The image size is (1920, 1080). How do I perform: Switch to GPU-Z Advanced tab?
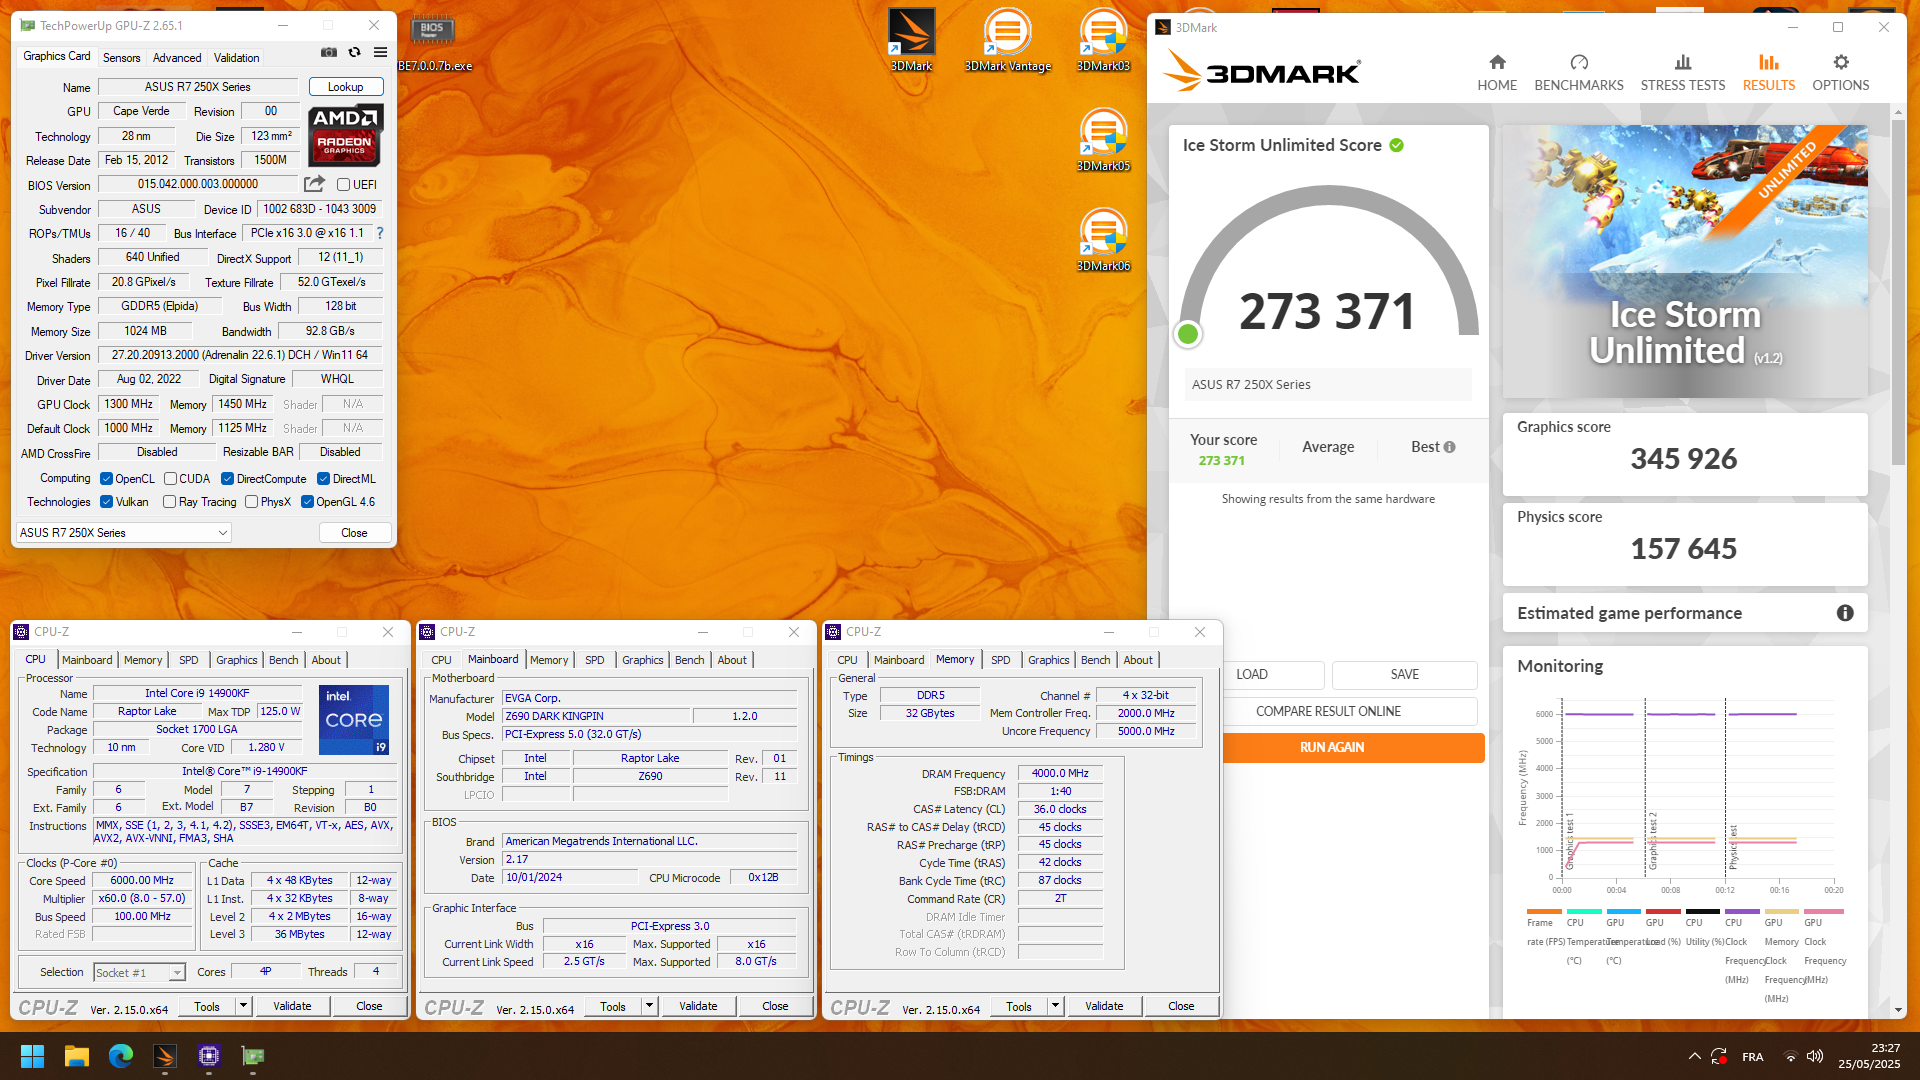coord(177,58)
